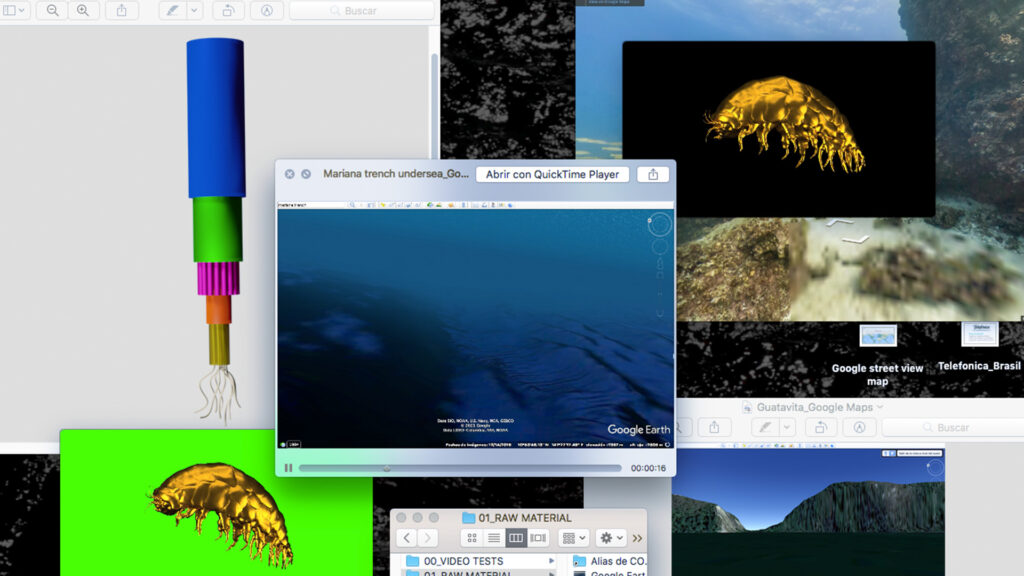The width and height of the screenshot is (1024, 576).
Task: Go forward in 01_RAW MATERIAL Finder window
Action: click(428, 538)
